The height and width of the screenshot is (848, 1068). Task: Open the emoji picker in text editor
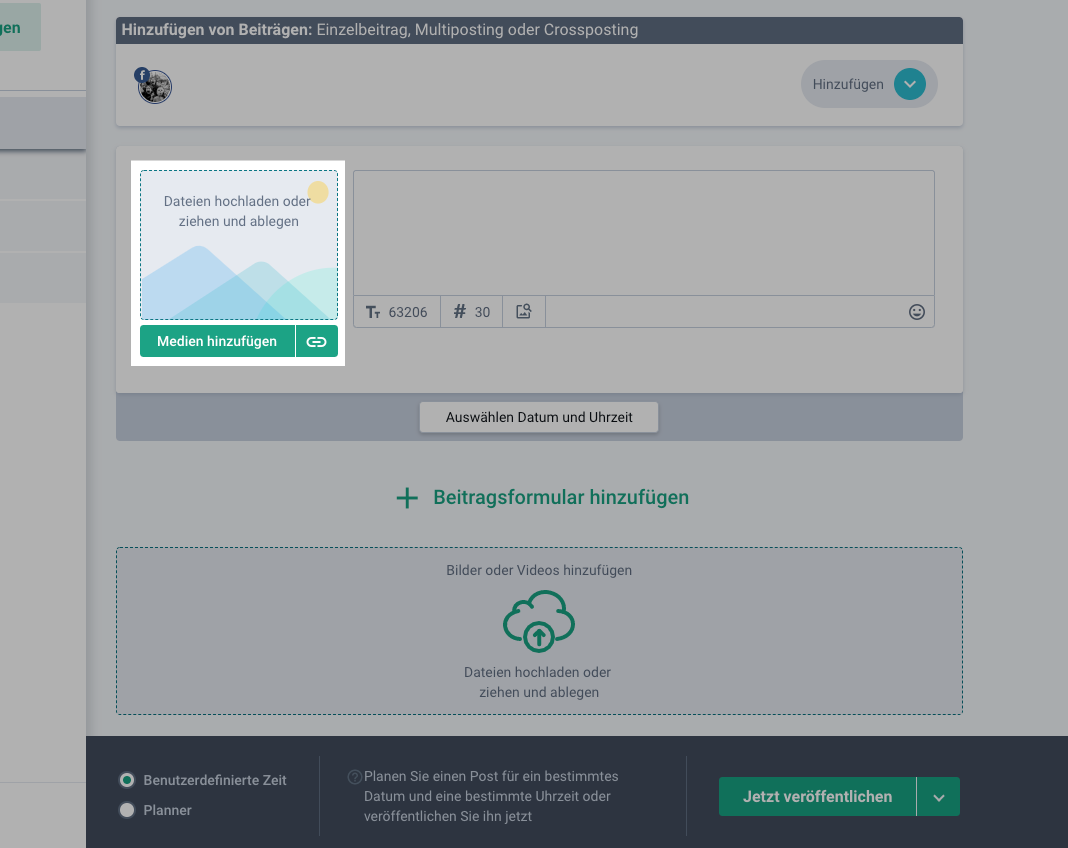click(916, 312)
